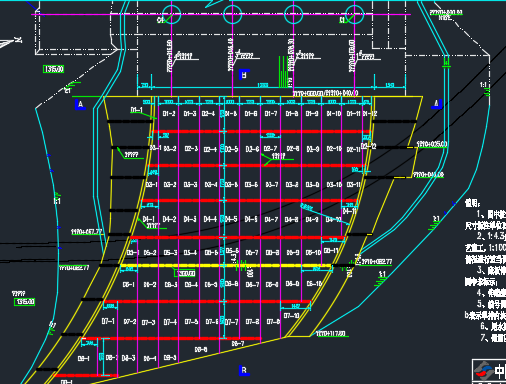Image resolution: width=506 pixels, height=384 pixels.
Task: Select the D3-3 block label
Action: click(x=191, y=184)
